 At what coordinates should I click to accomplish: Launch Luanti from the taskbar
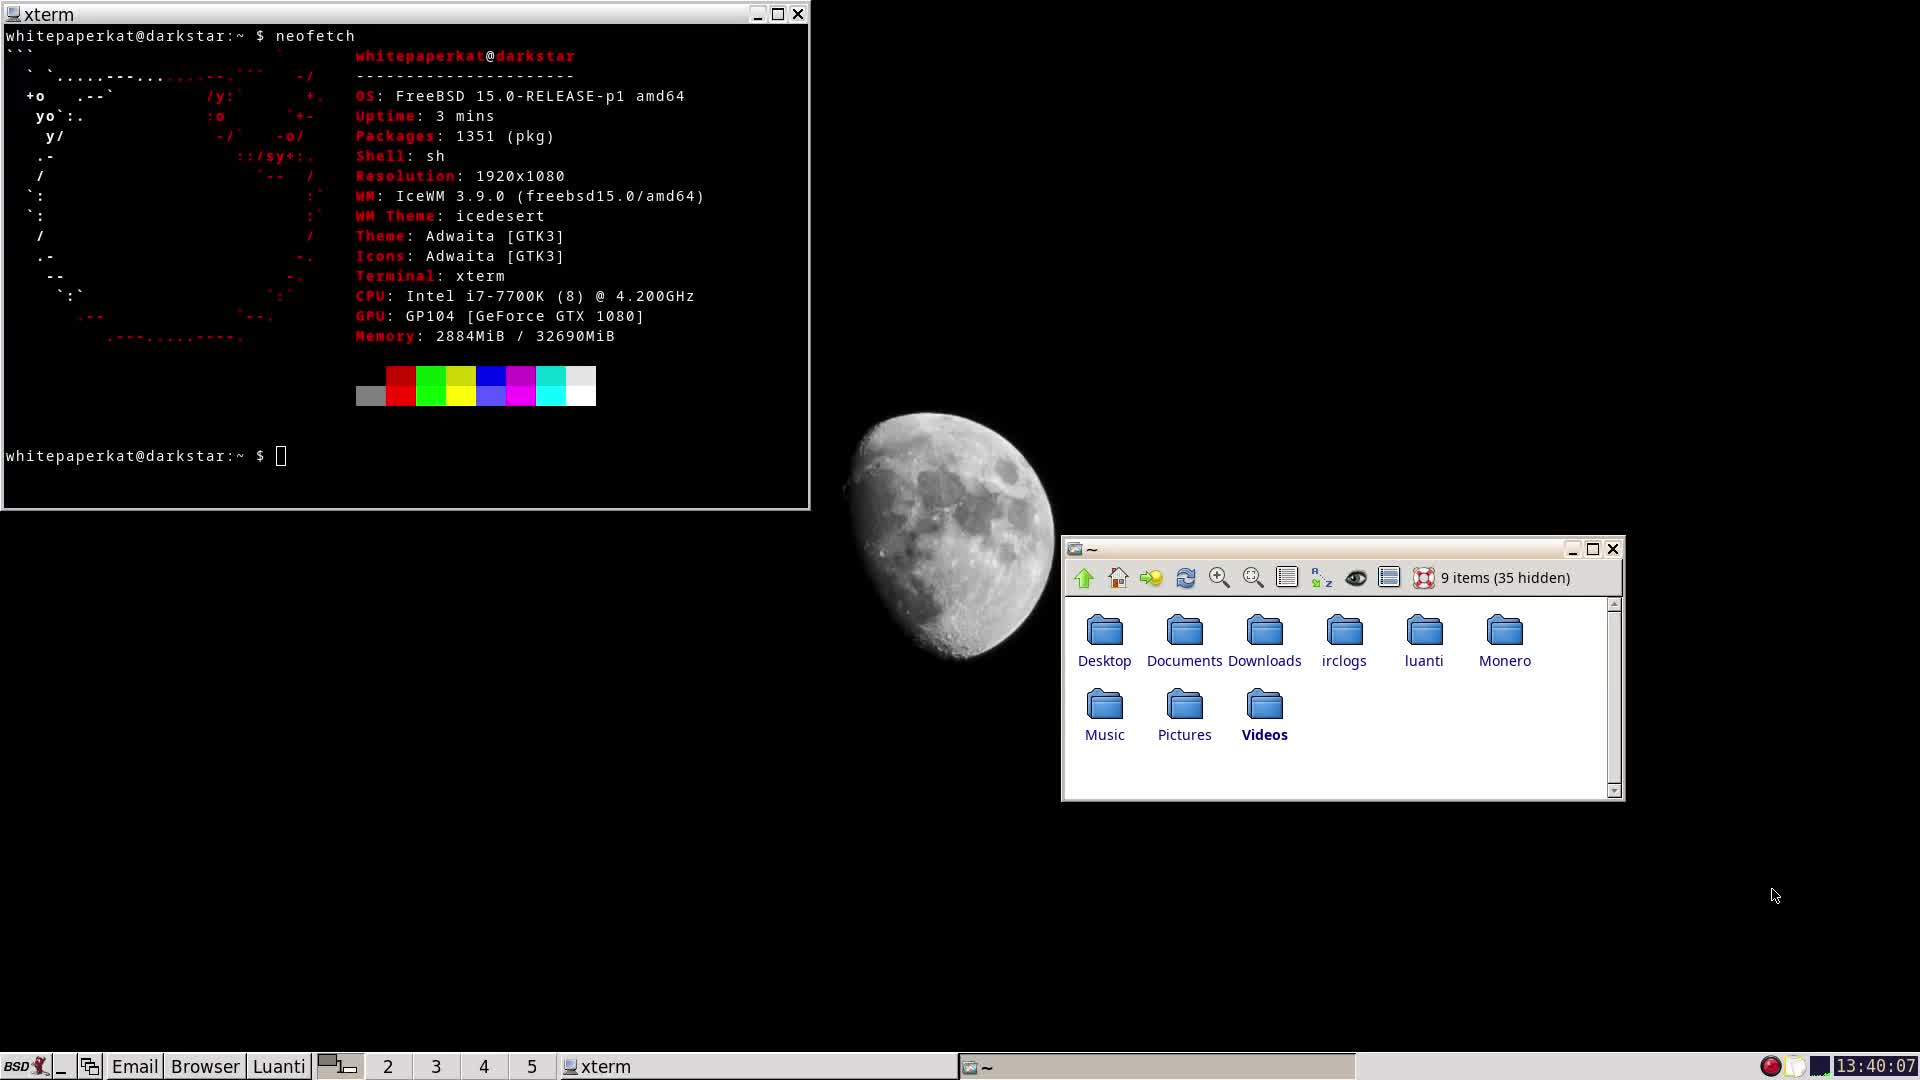[279, 1066]
